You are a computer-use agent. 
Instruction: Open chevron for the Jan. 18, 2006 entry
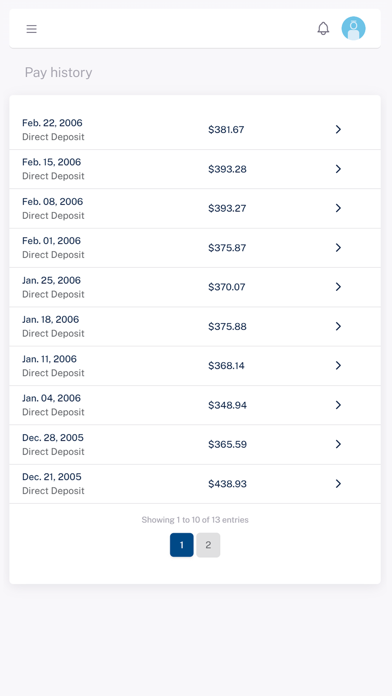coord(338,326)
